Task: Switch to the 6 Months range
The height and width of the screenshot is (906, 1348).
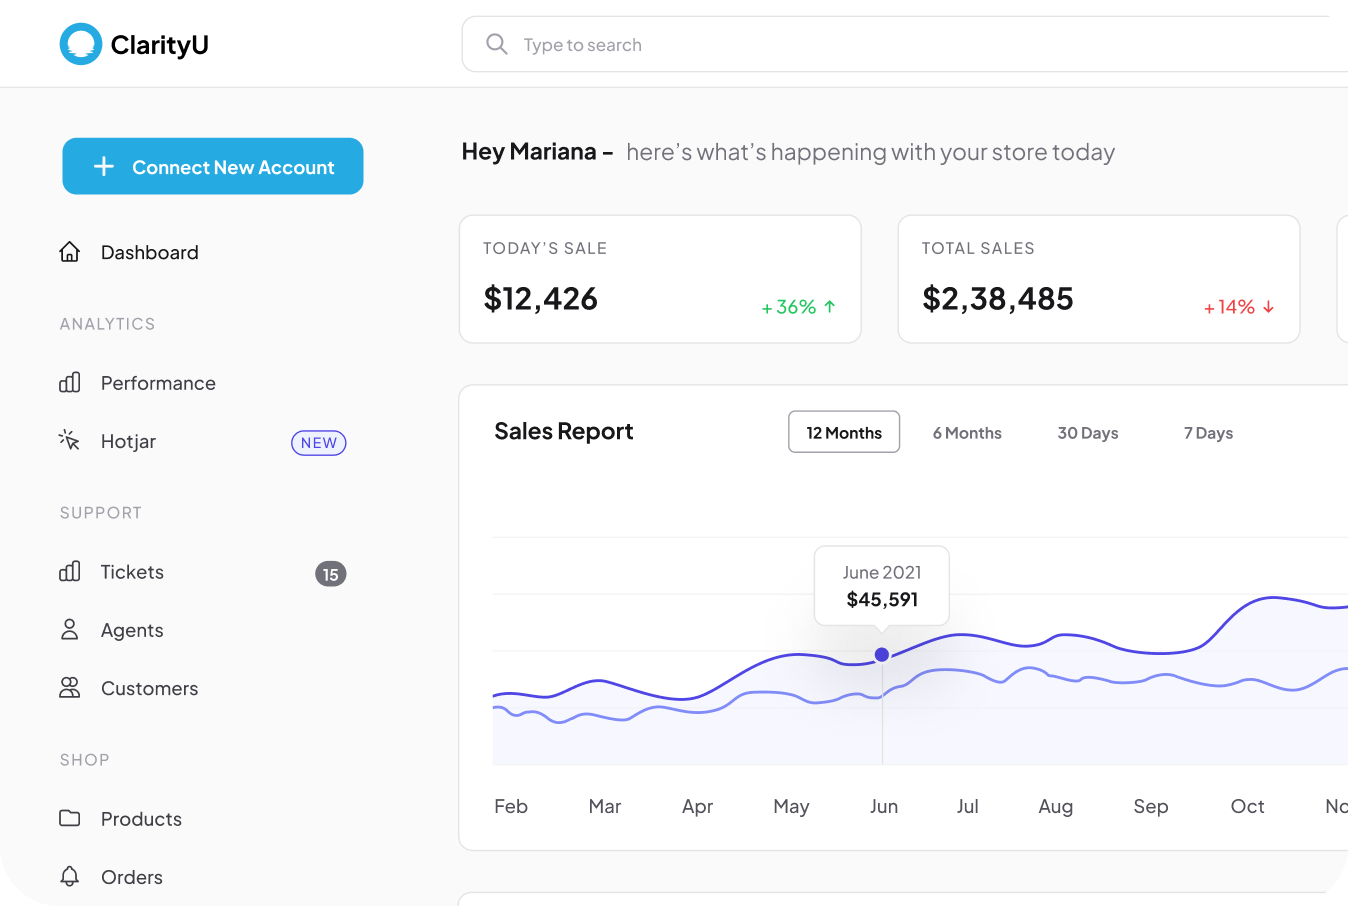Action: pos(967,433)
